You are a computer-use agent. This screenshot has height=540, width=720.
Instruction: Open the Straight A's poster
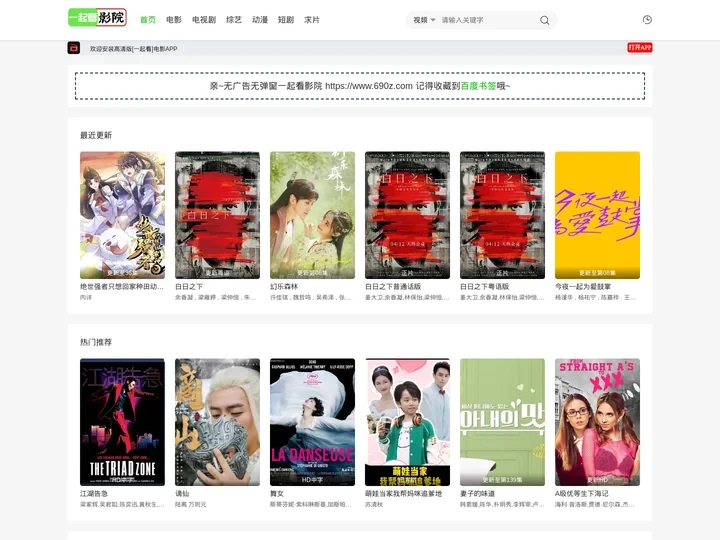[x=597, y=422]
